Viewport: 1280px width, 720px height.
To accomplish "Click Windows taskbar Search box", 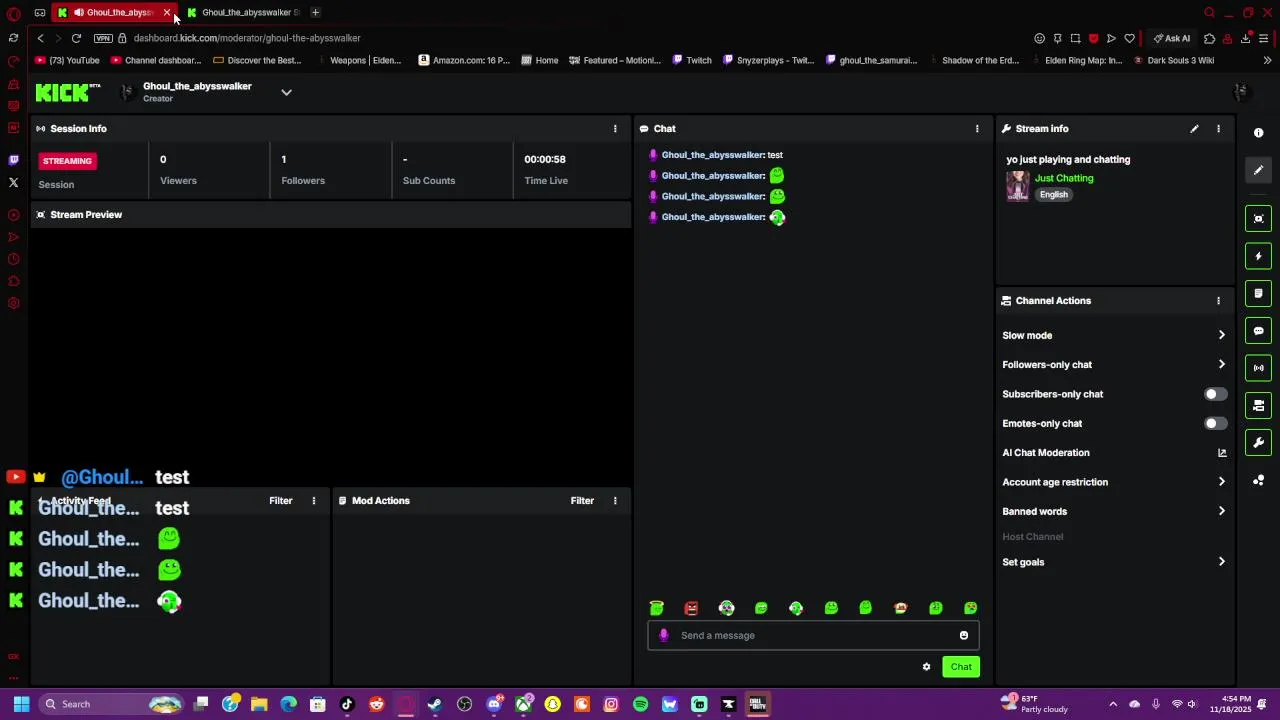I will (x=110, y=704).
